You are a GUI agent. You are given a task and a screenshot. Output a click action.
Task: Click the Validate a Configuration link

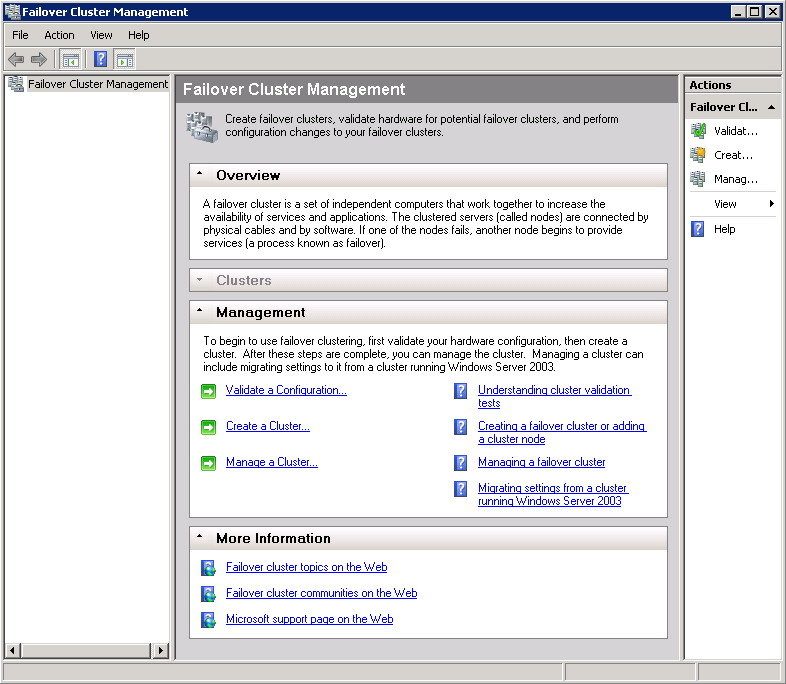286,390
